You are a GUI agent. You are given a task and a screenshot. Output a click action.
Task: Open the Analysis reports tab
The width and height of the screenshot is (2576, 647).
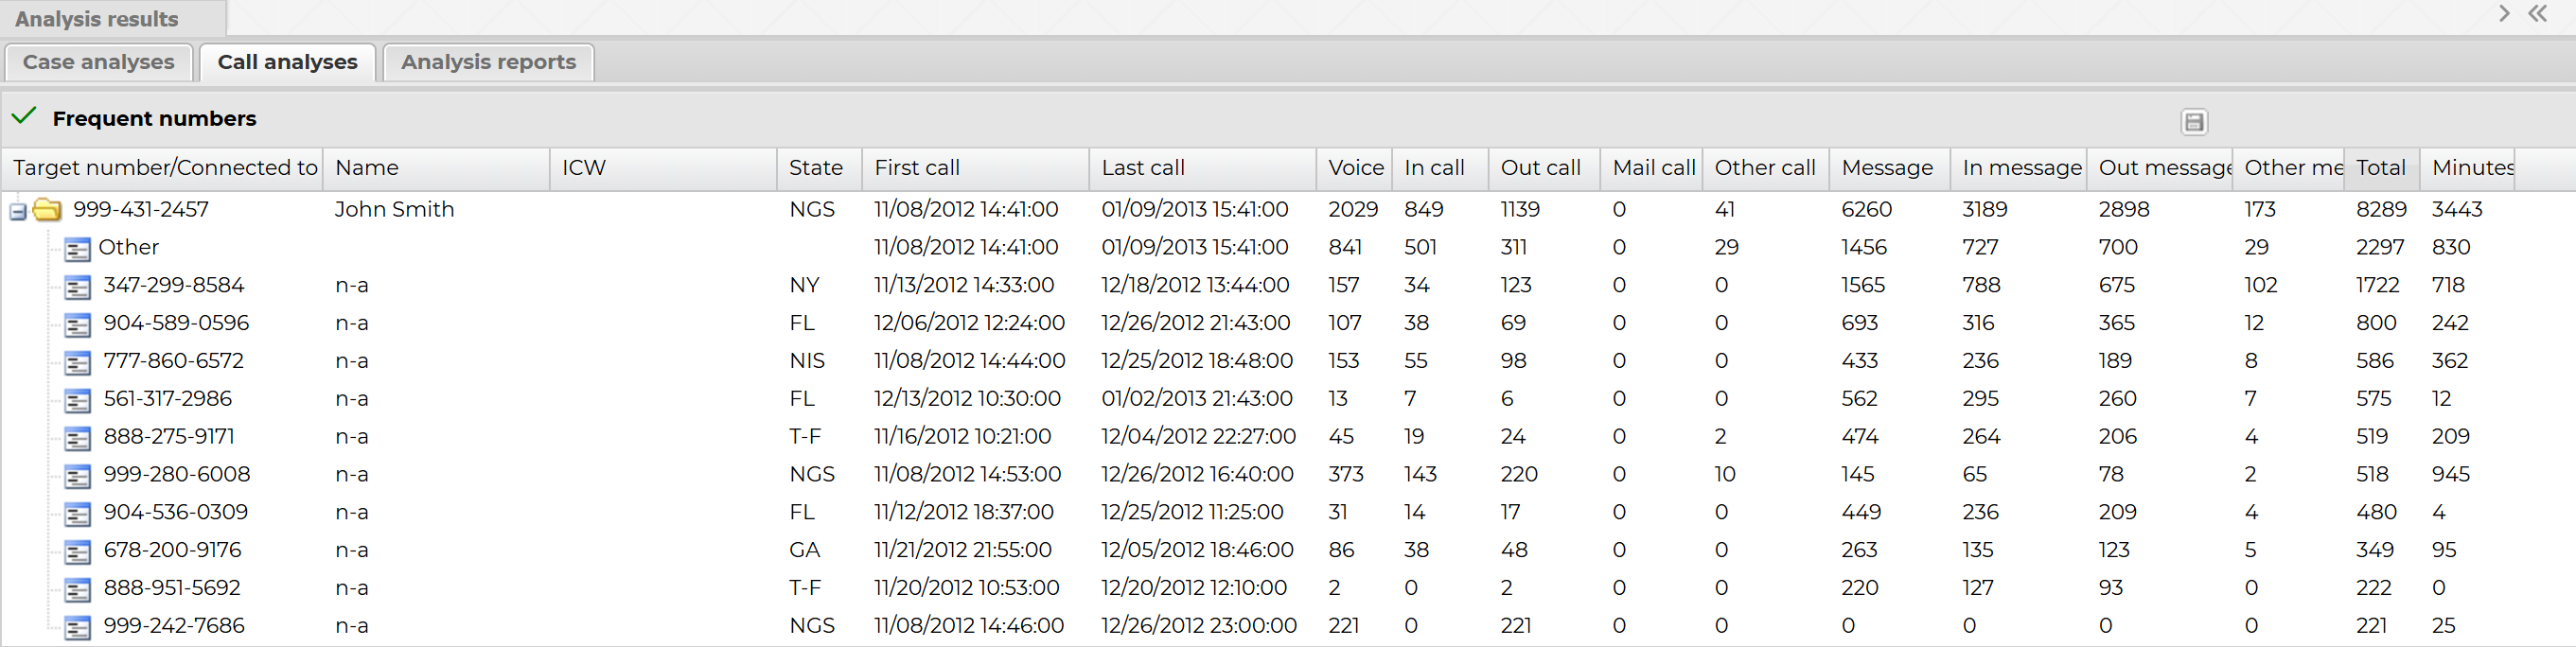click(x=488, y=62)
